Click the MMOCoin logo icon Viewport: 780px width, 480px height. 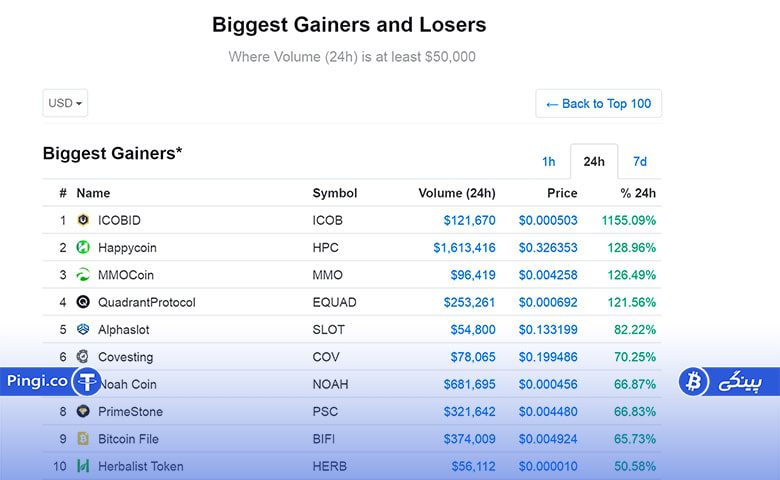[x=83, y=275]
